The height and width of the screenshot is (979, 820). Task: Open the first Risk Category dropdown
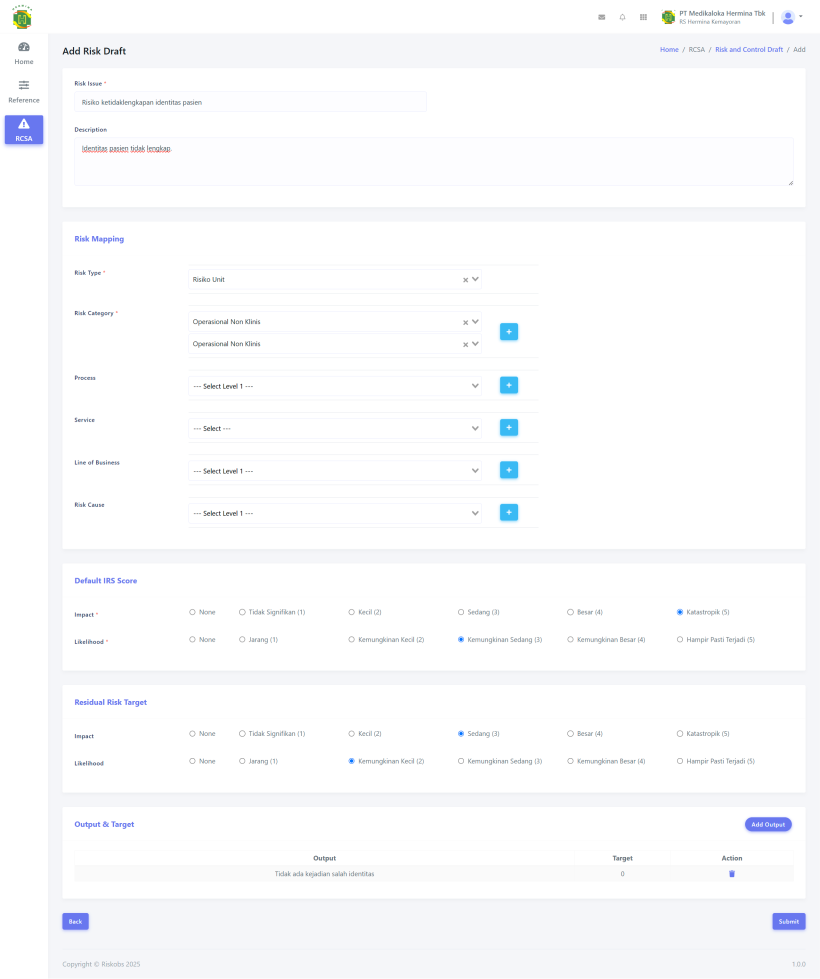pyautogui.click(x=335, y=322)
